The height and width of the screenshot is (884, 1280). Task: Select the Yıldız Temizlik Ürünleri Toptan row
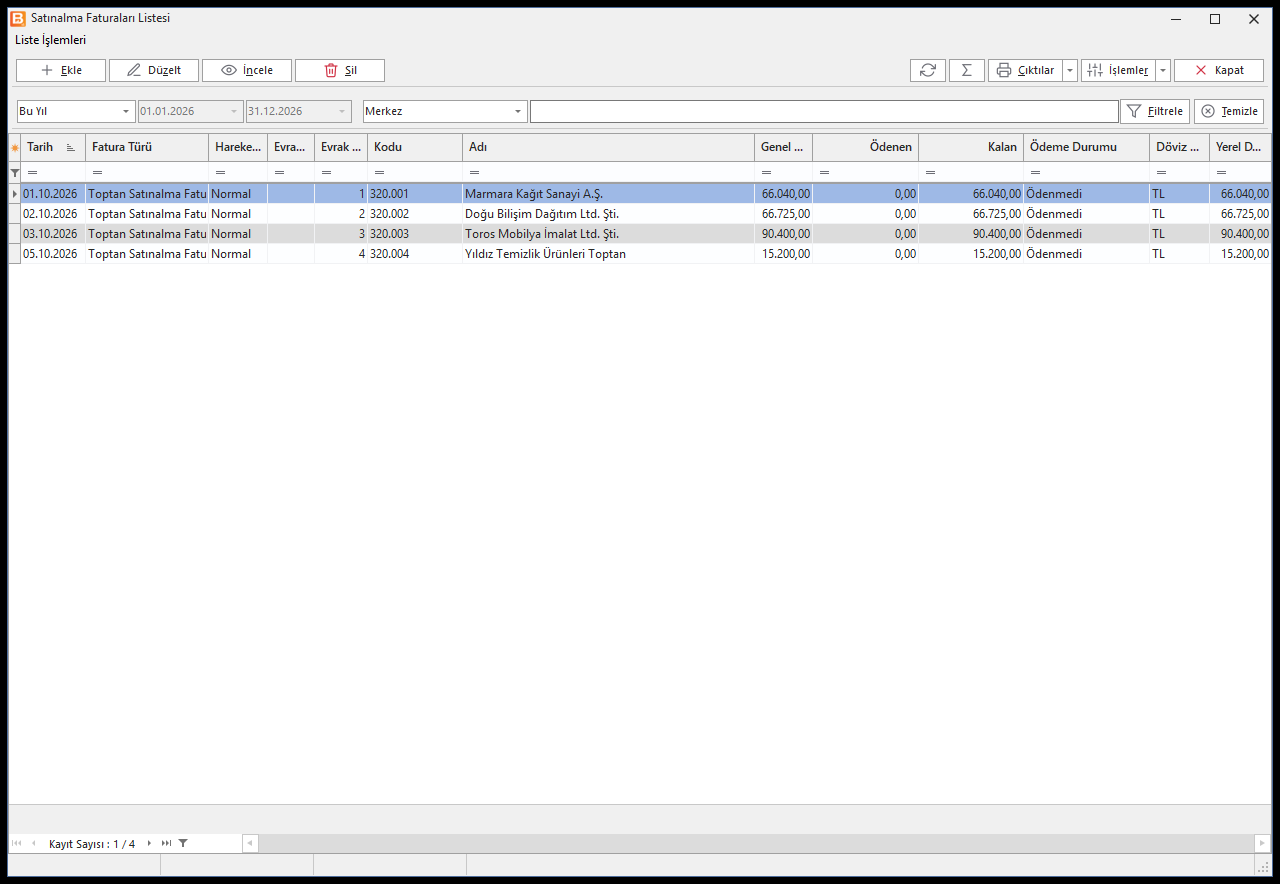click(x=640, y=254)
